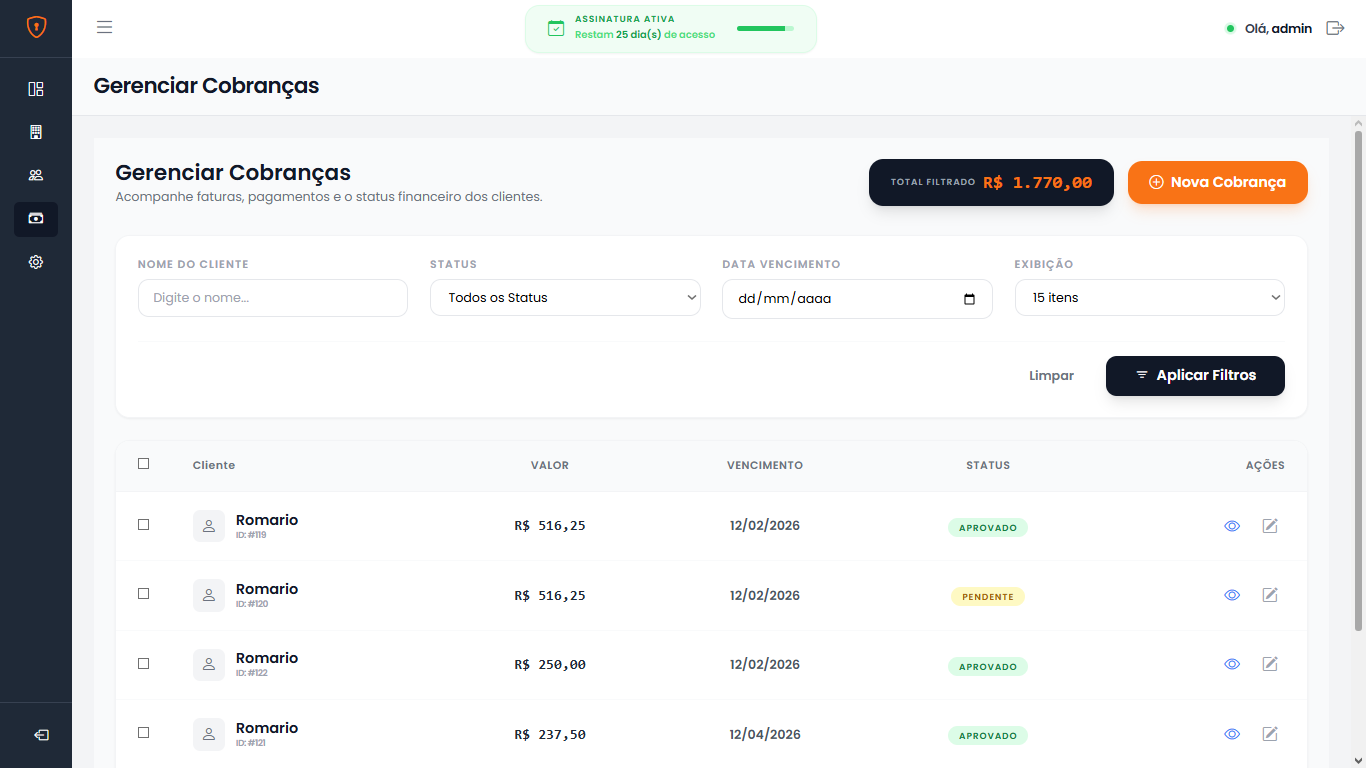The height and width of the screenshot is (768, 1366).
Task: Click the sign-out icon beside Olá, admin
Action: coord(1335,28)
